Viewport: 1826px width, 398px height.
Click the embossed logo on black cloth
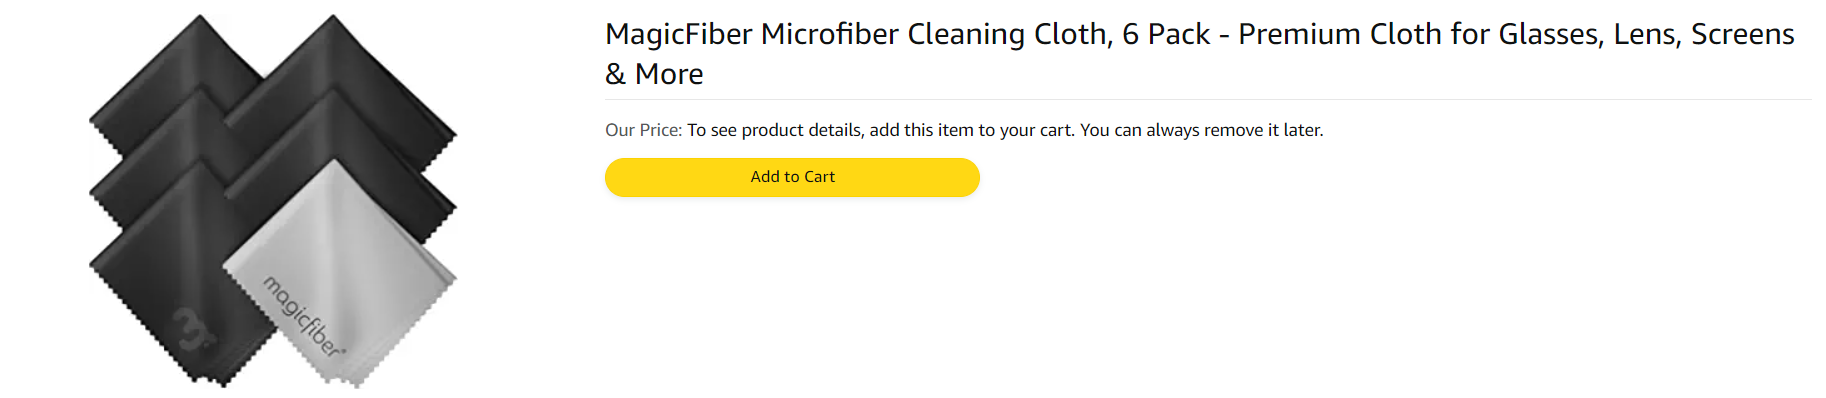click(x=192, y=330)
